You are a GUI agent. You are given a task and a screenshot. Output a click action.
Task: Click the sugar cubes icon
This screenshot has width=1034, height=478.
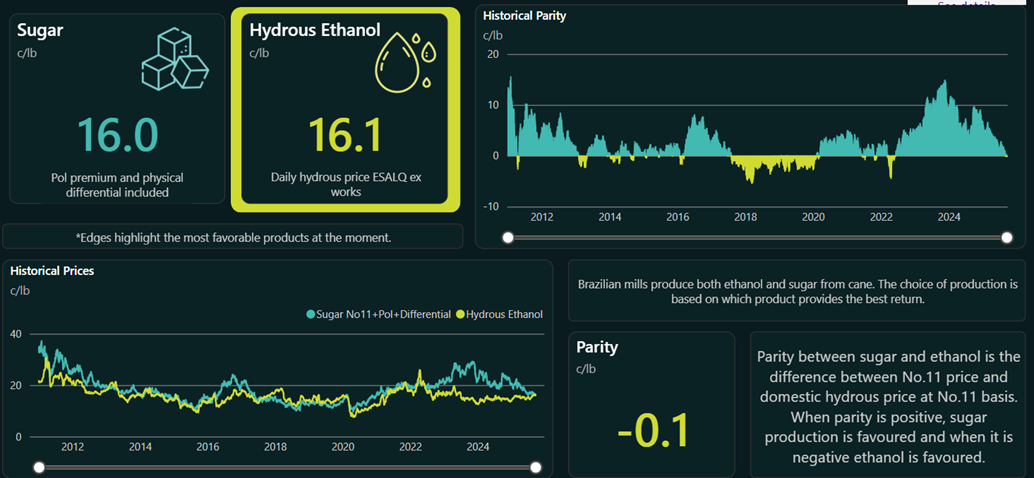pos(174,61)
